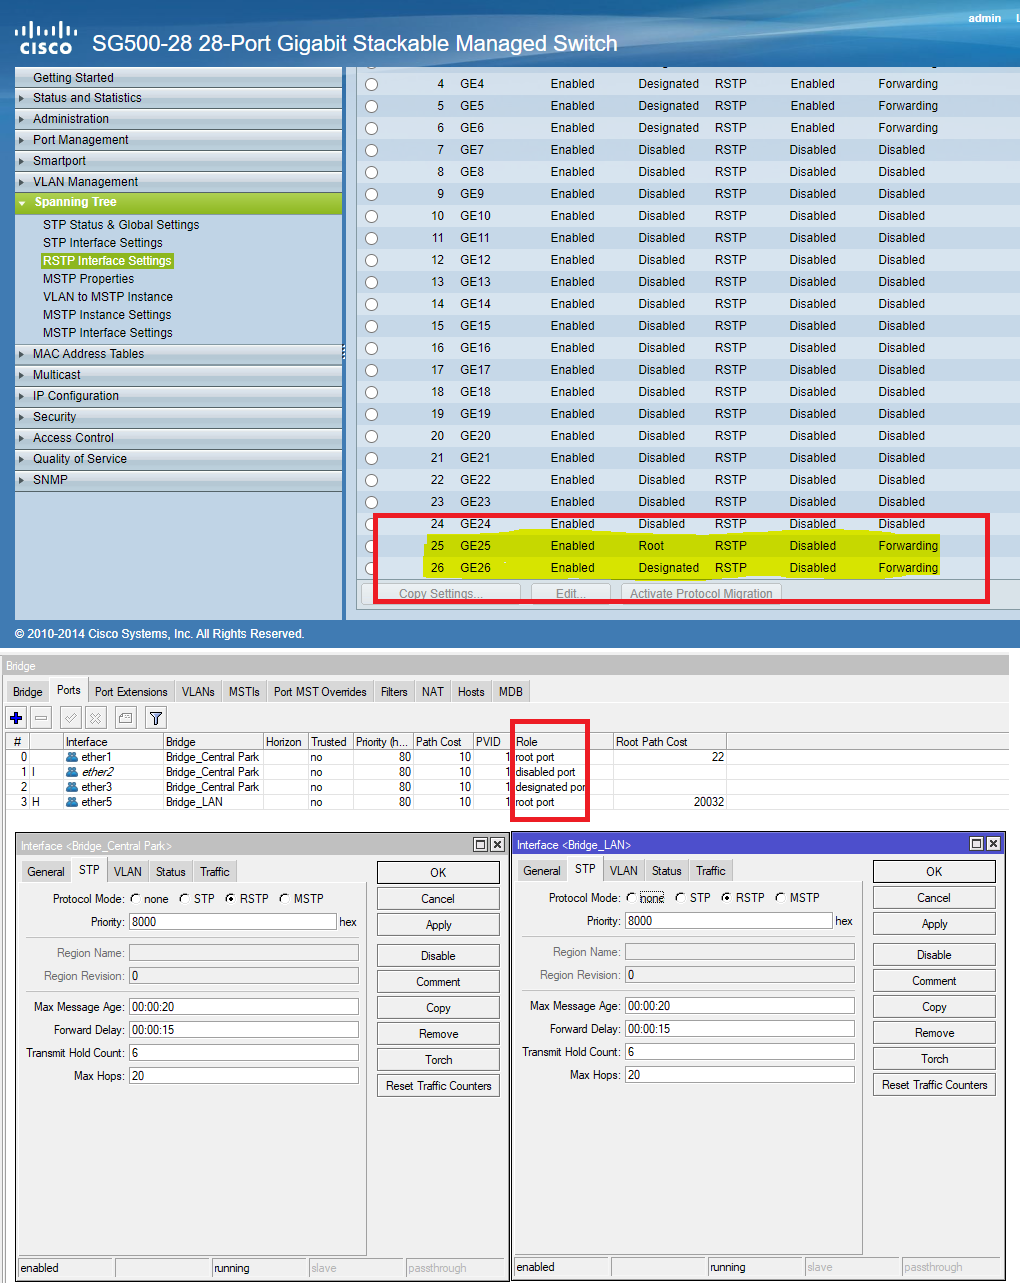The image size is (1020, 1288).
Task: Click the ether2 interface icon
Action: pyautogui.click(x=72, y=772)
